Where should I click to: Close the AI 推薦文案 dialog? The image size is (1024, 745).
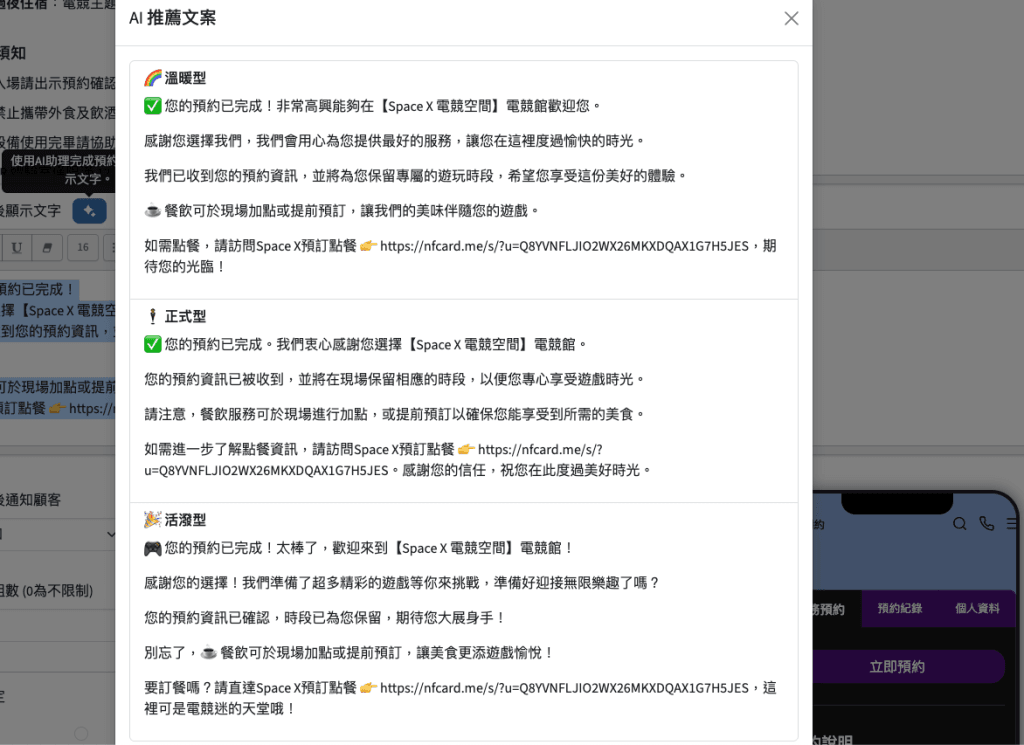791,18
